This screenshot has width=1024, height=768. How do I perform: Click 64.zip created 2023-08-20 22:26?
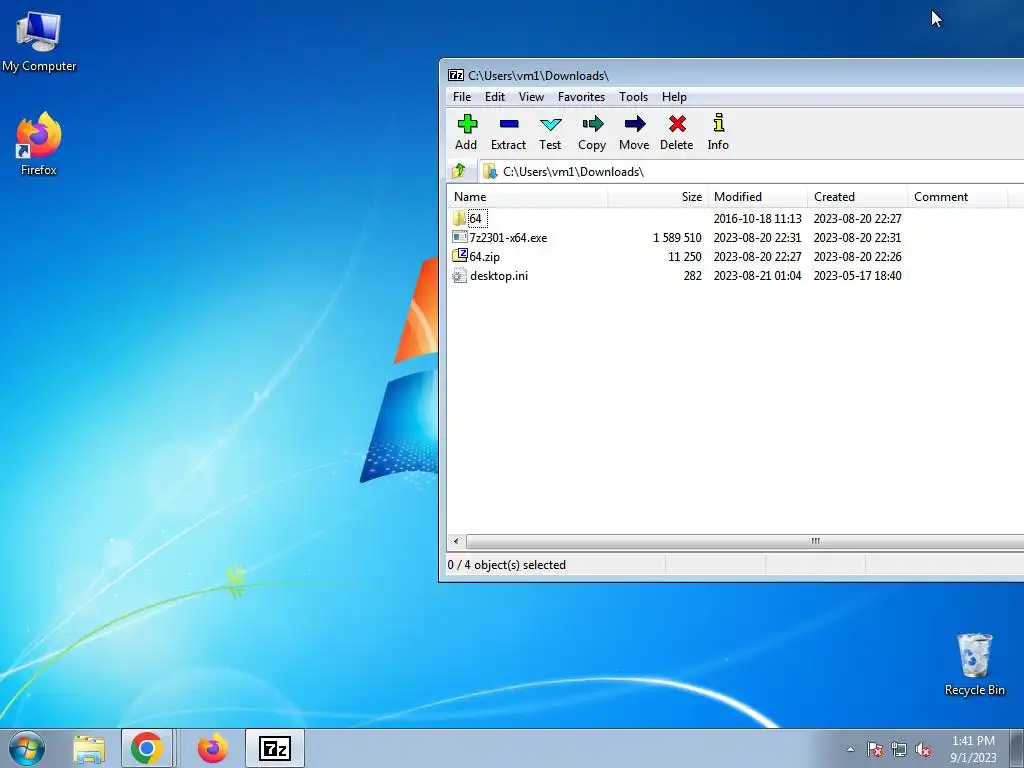click(x=857, y=257)
